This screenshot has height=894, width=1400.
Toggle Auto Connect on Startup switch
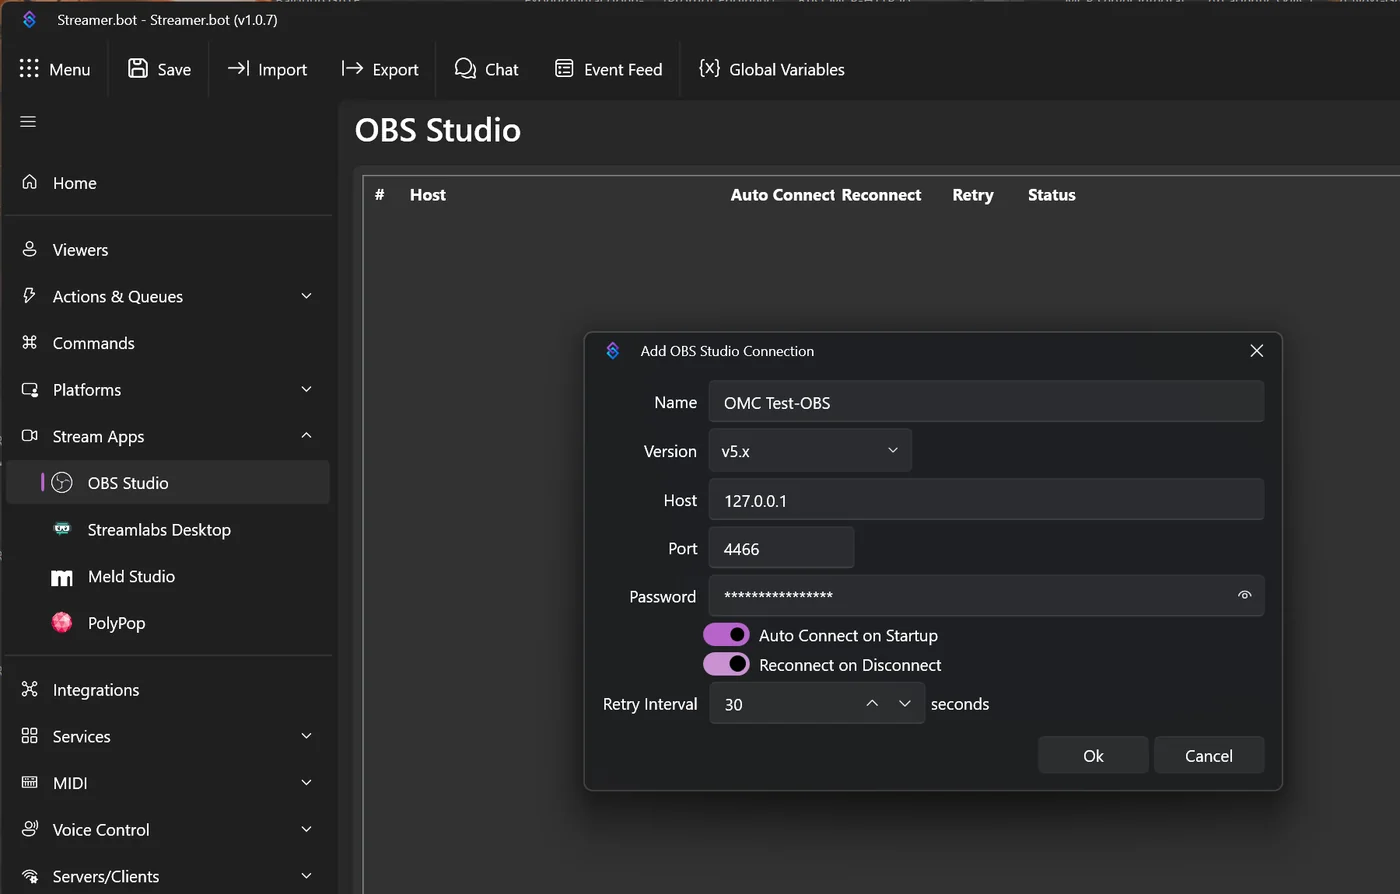click(726, 635)
